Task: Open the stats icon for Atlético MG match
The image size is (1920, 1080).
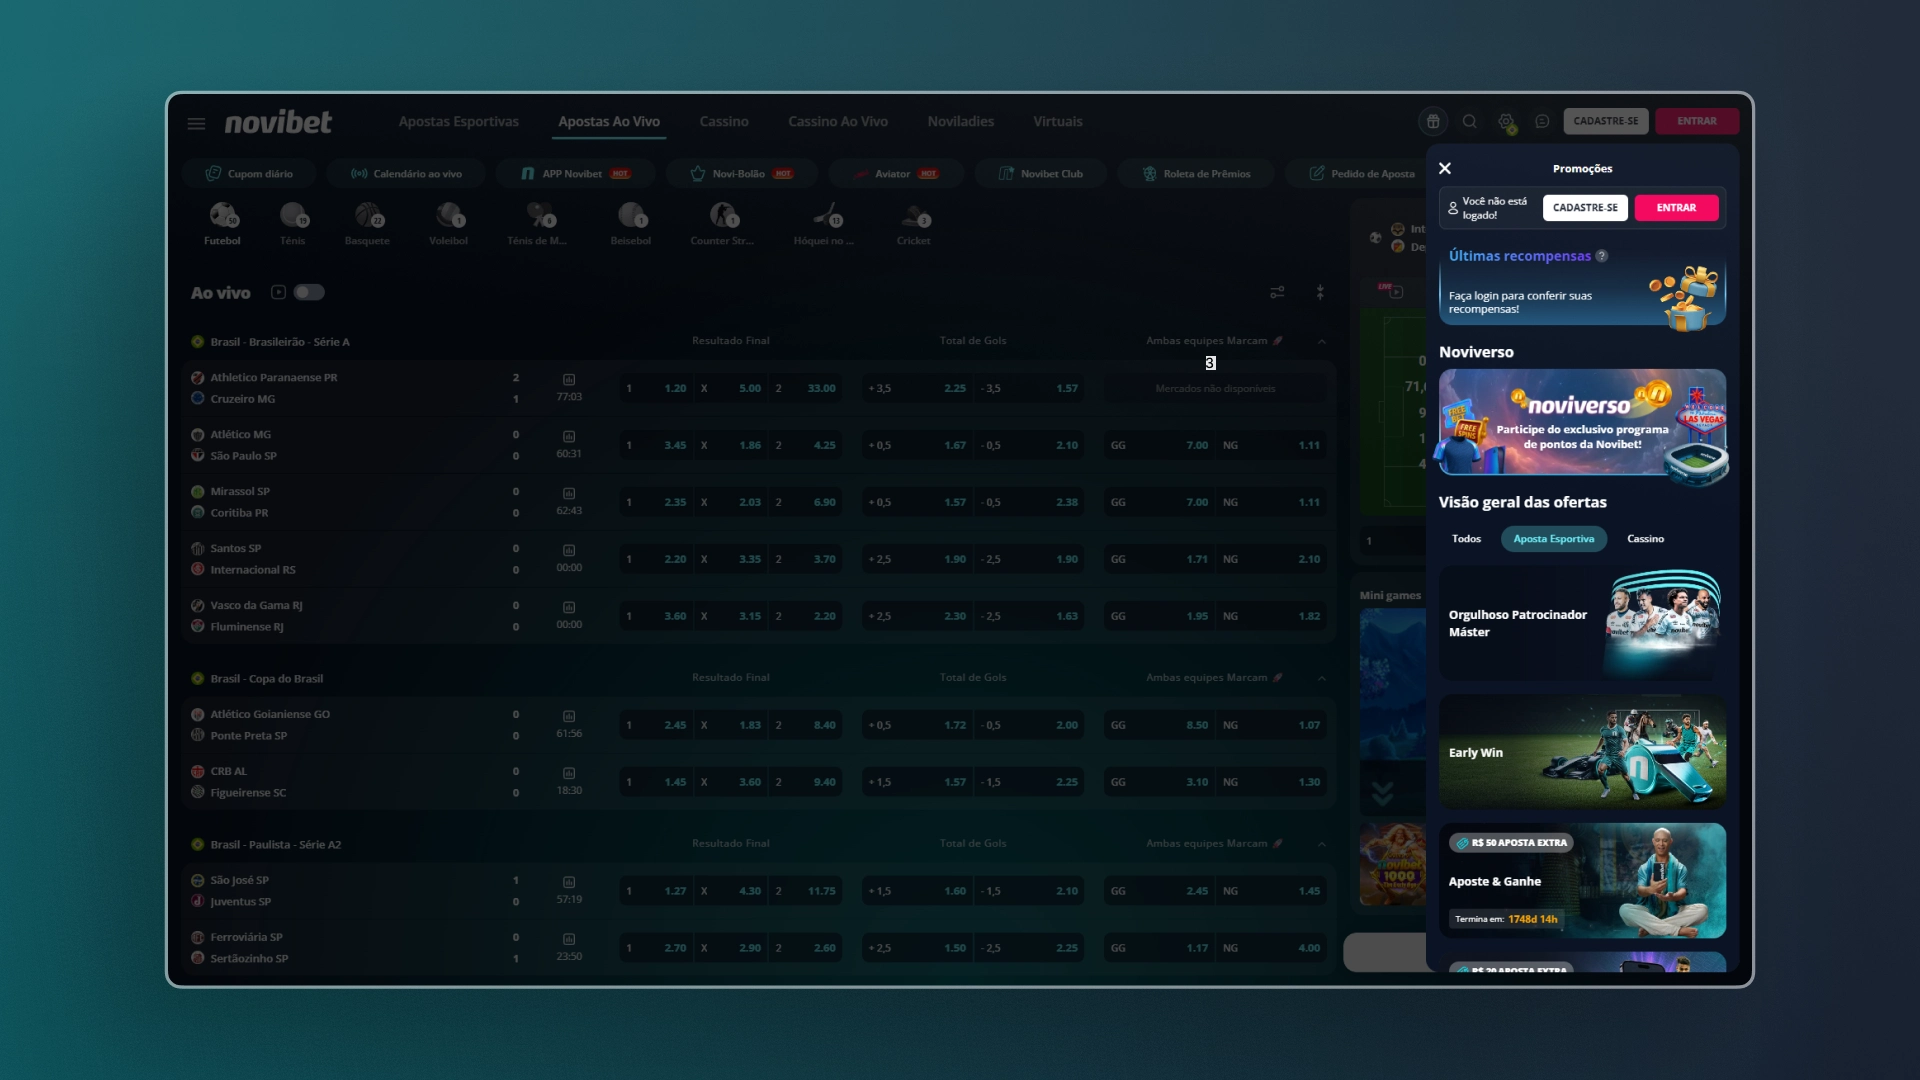Action: point(569,436)
